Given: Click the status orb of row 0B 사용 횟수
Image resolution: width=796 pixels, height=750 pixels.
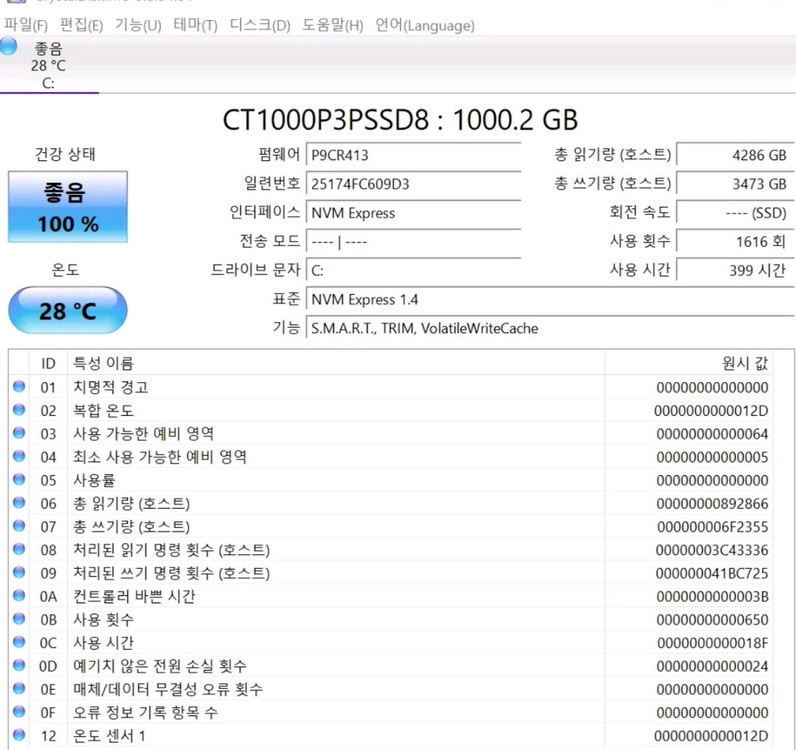Looking at the screenshot, I should pos(19,618).
